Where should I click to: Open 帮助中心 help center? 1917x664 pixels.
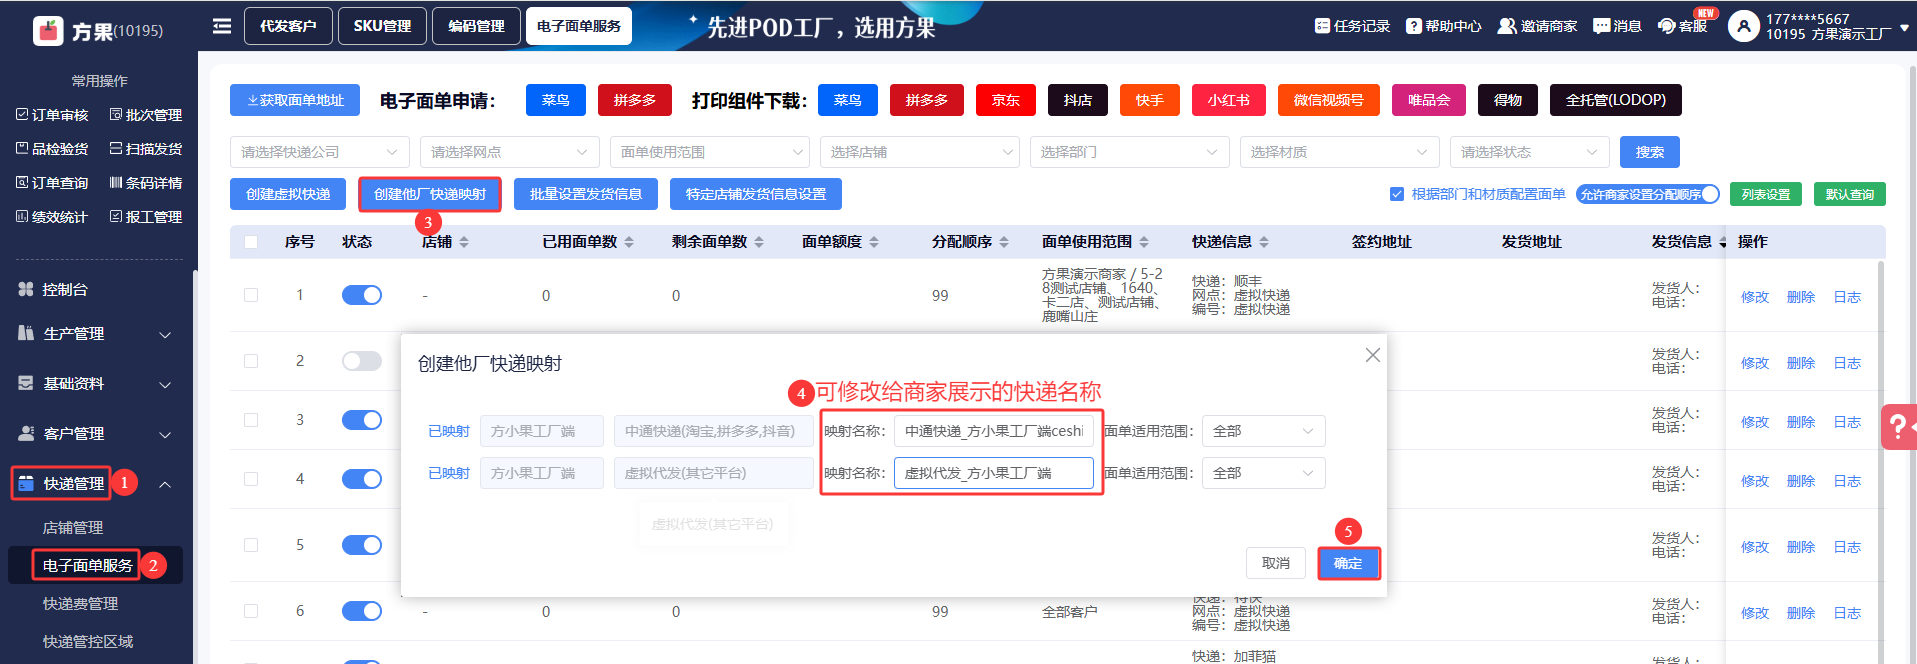pyautogui.click(x=1443, y=26)
